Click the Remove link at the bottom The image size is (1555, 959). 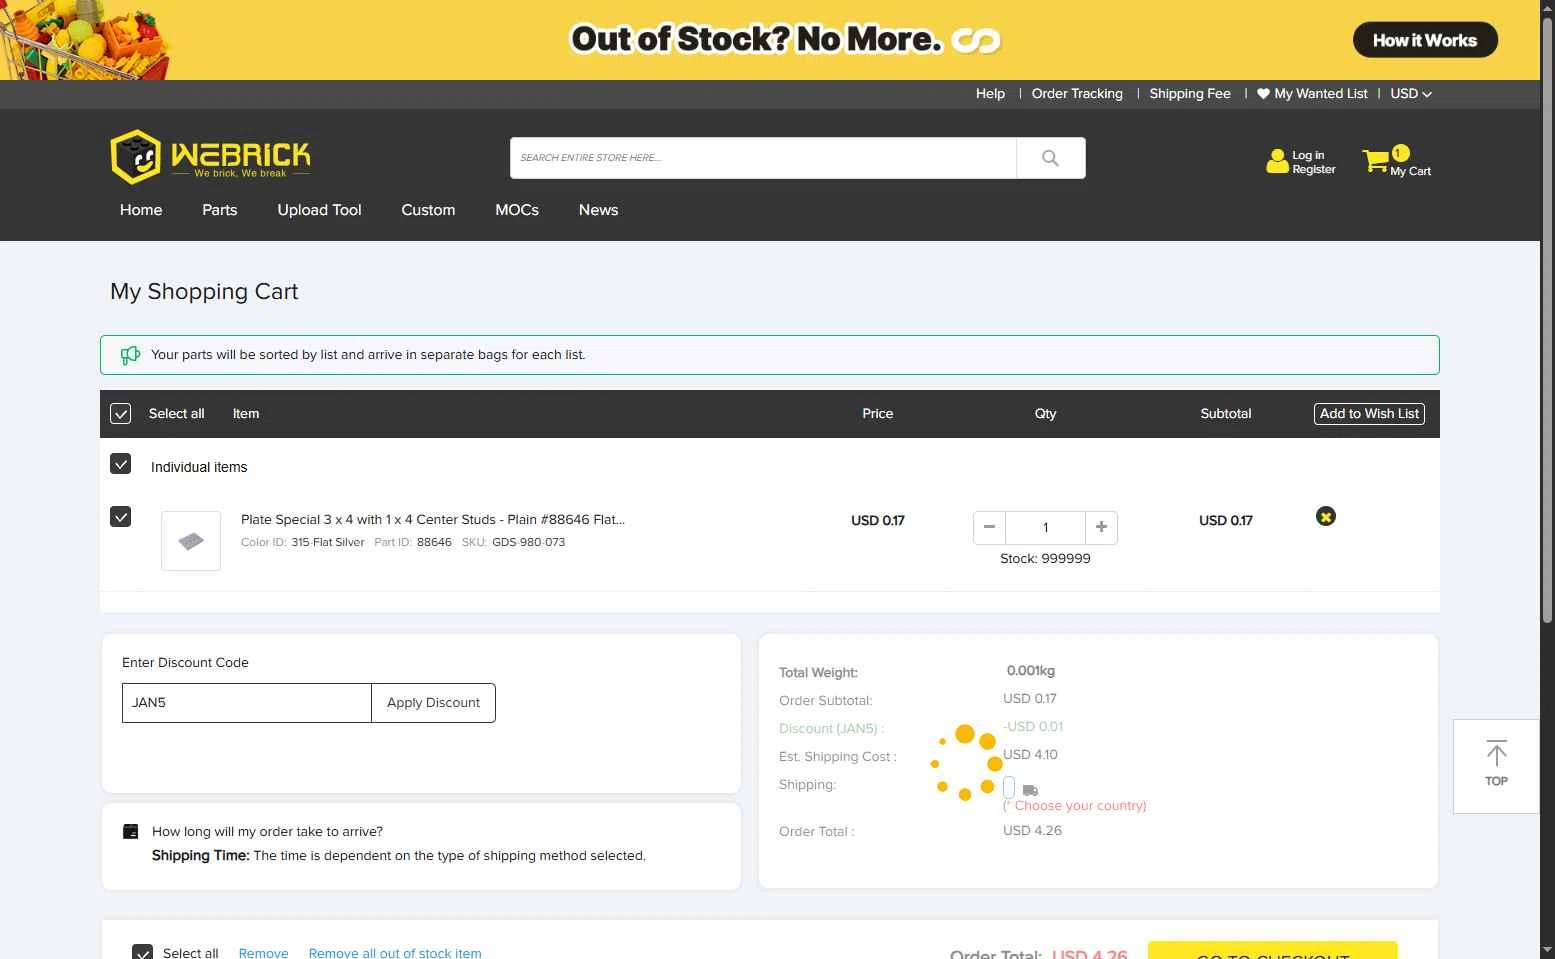pyautogui.click(x=263, y=953)
